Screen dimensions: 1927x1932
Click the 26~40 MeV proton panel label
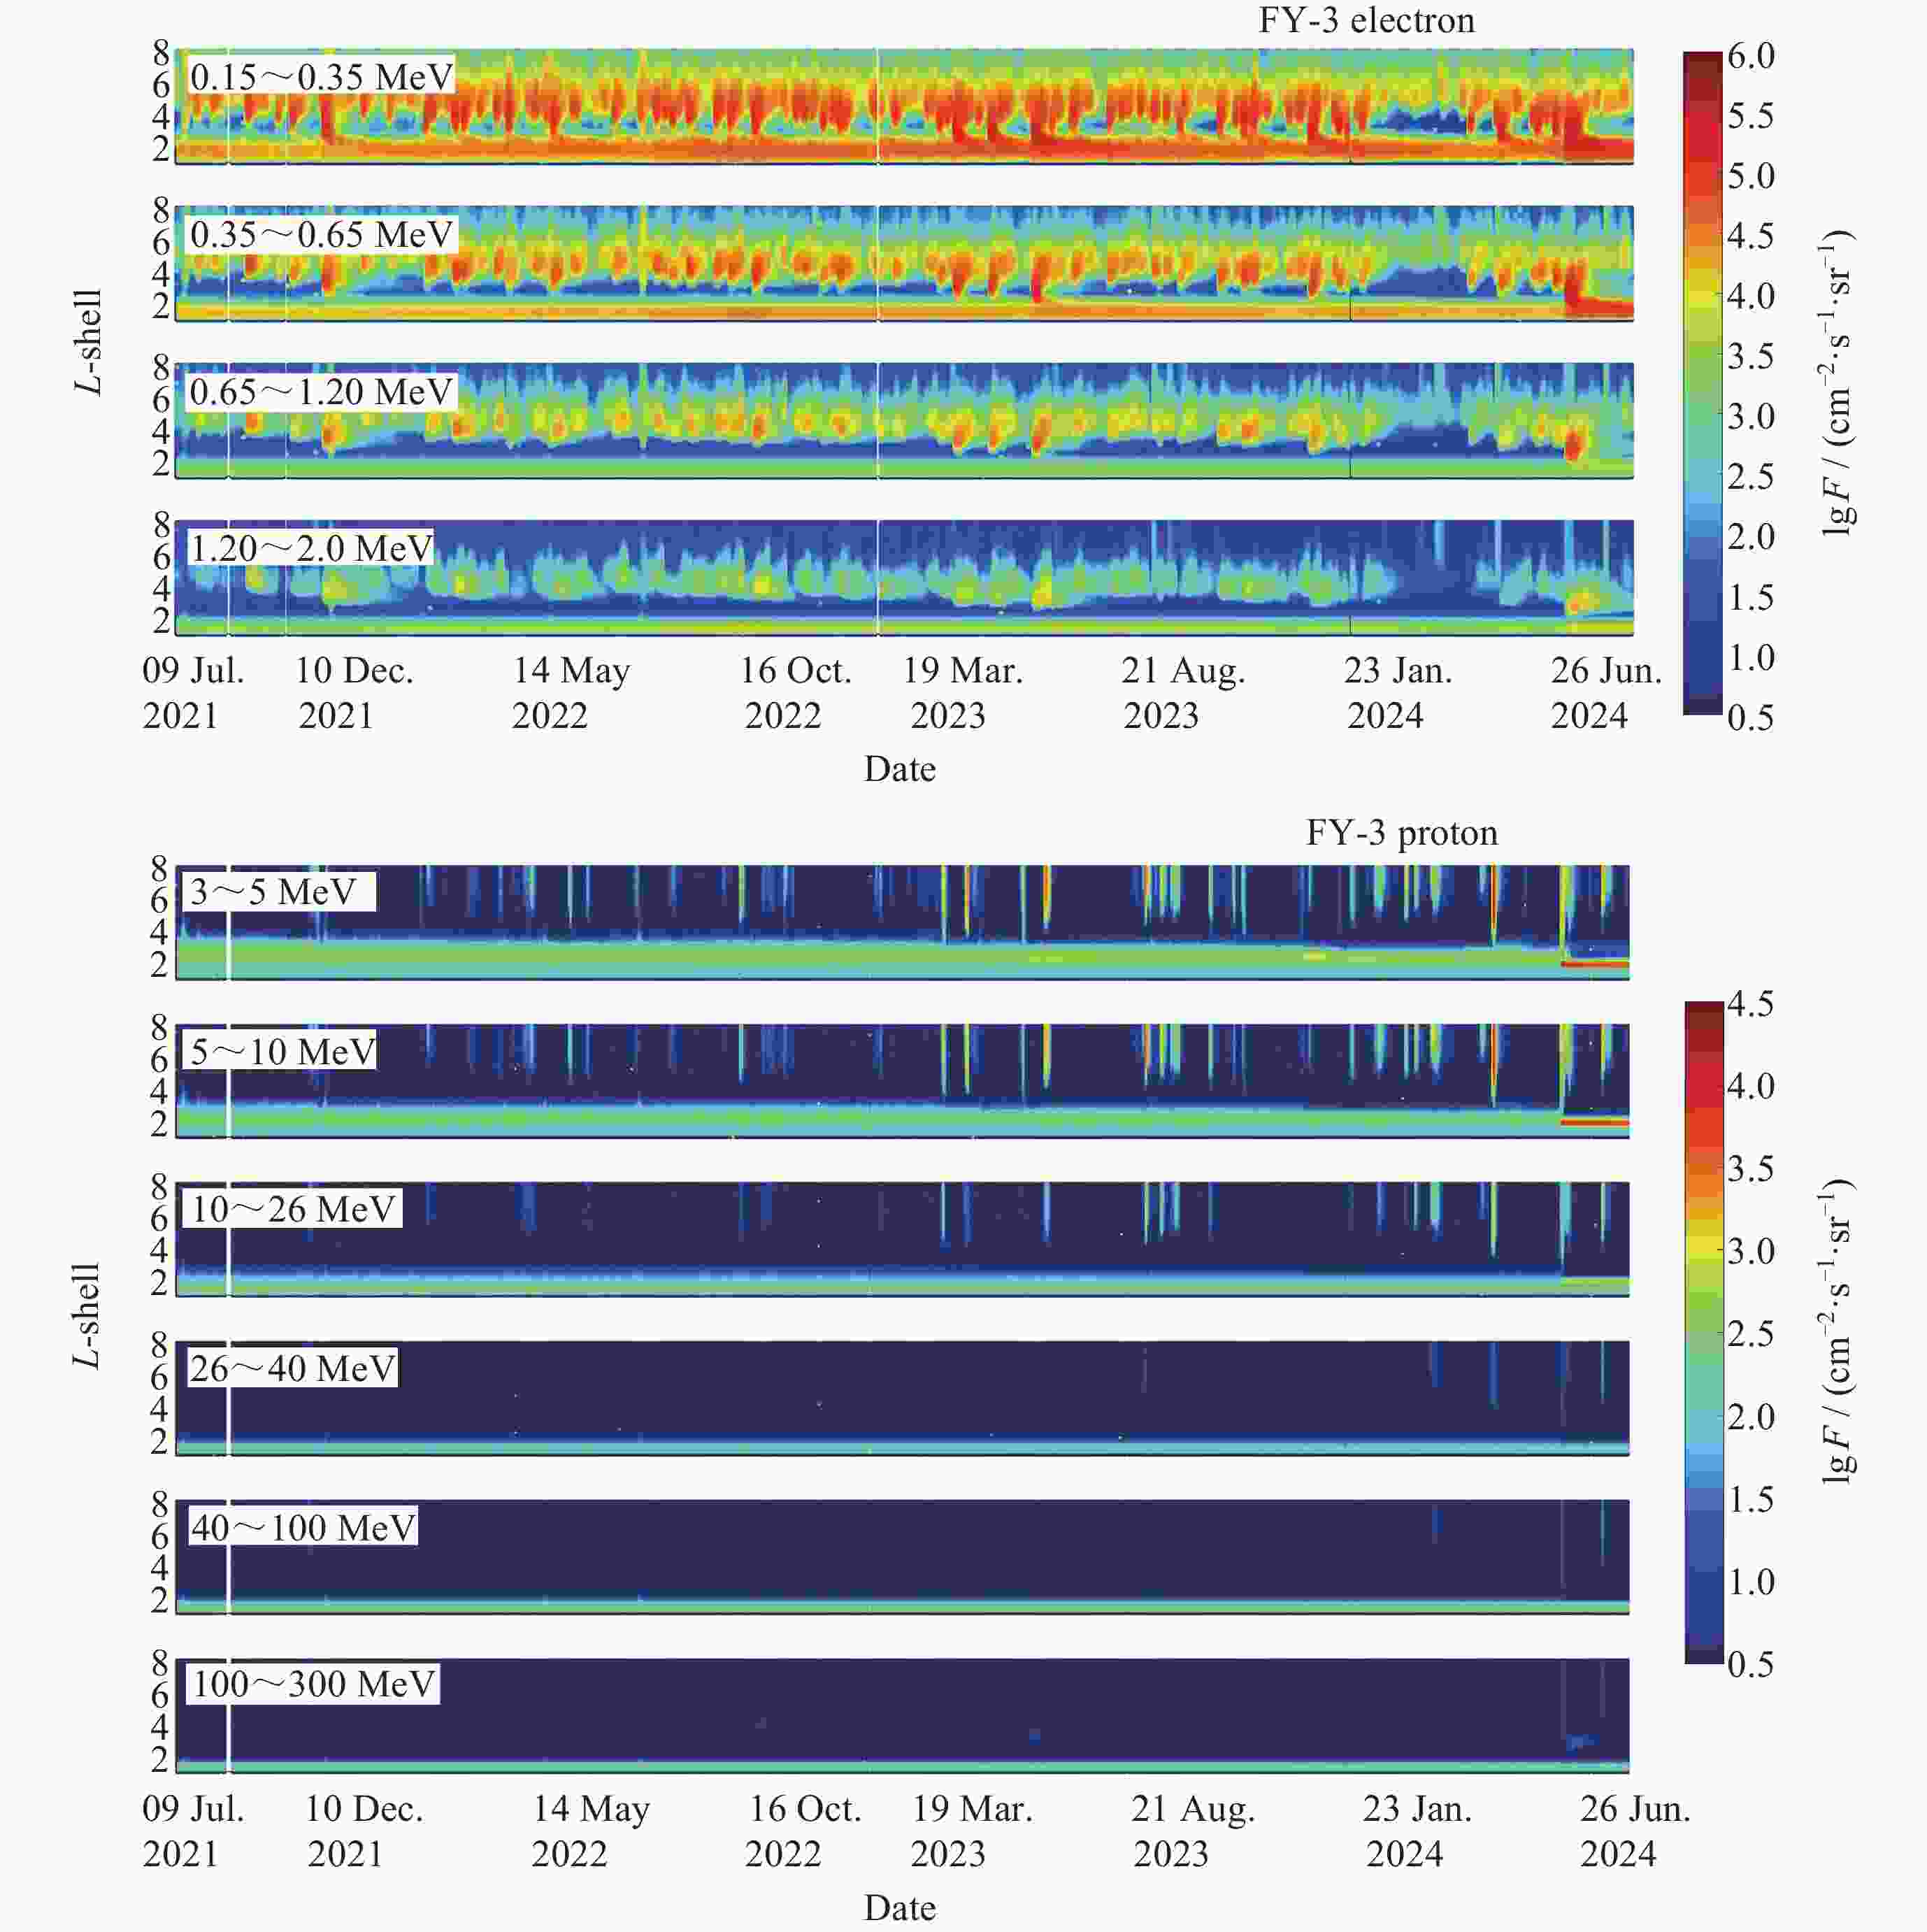[x=293, y=1369]
